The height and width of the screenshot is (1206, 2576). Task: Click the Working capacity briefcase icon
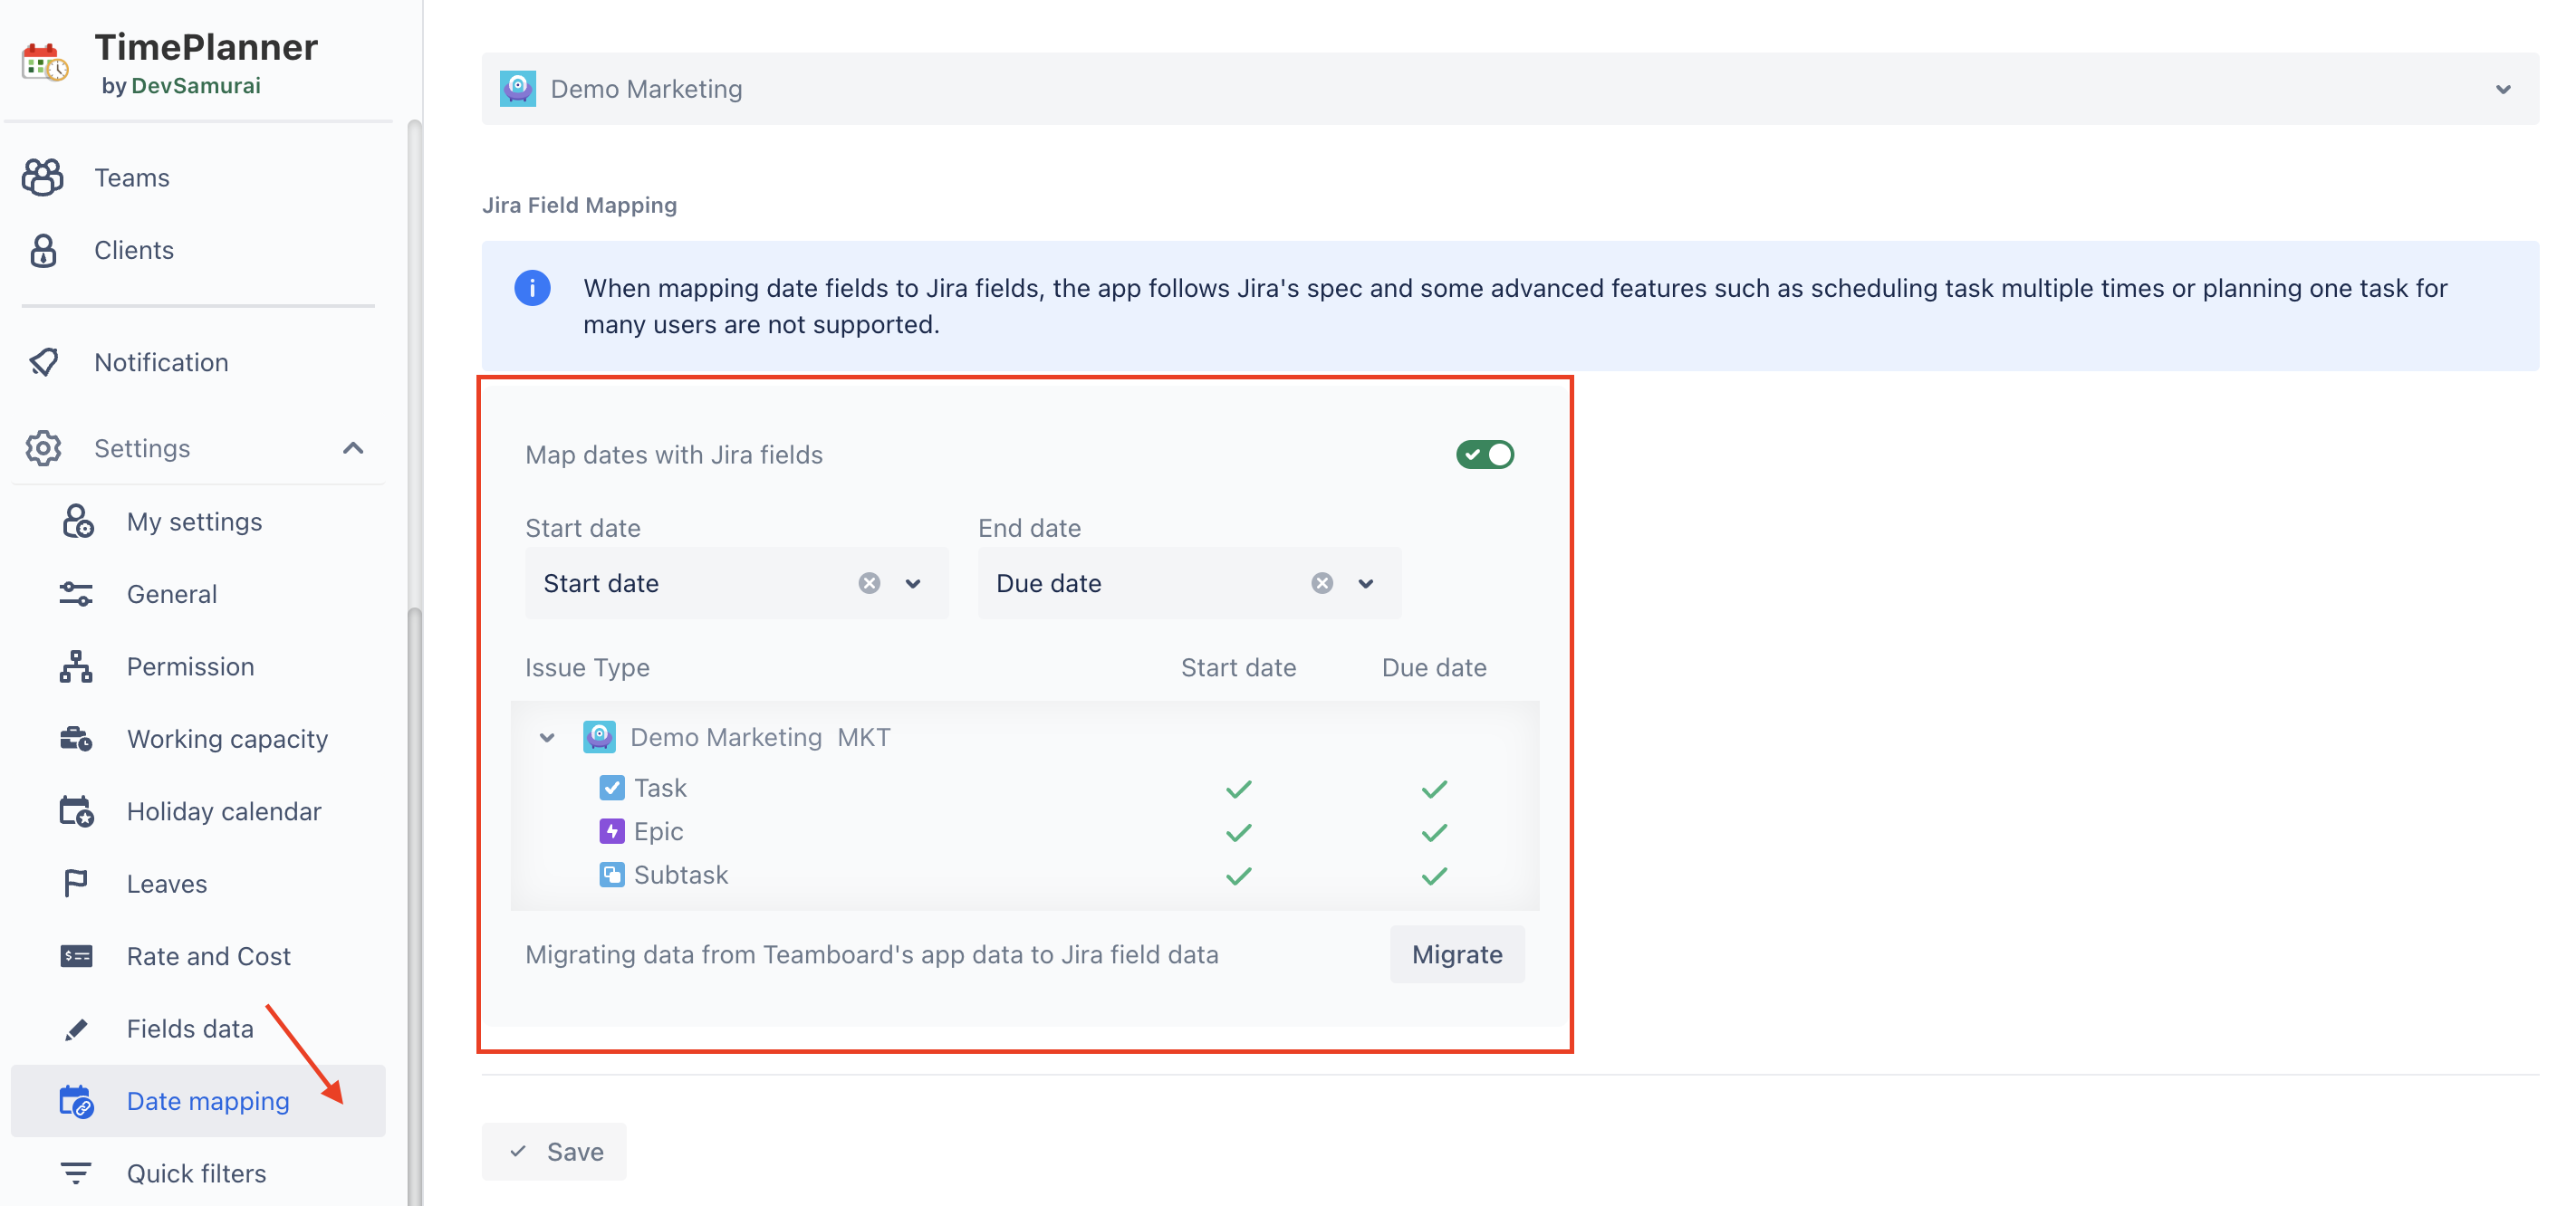(76, 739)
